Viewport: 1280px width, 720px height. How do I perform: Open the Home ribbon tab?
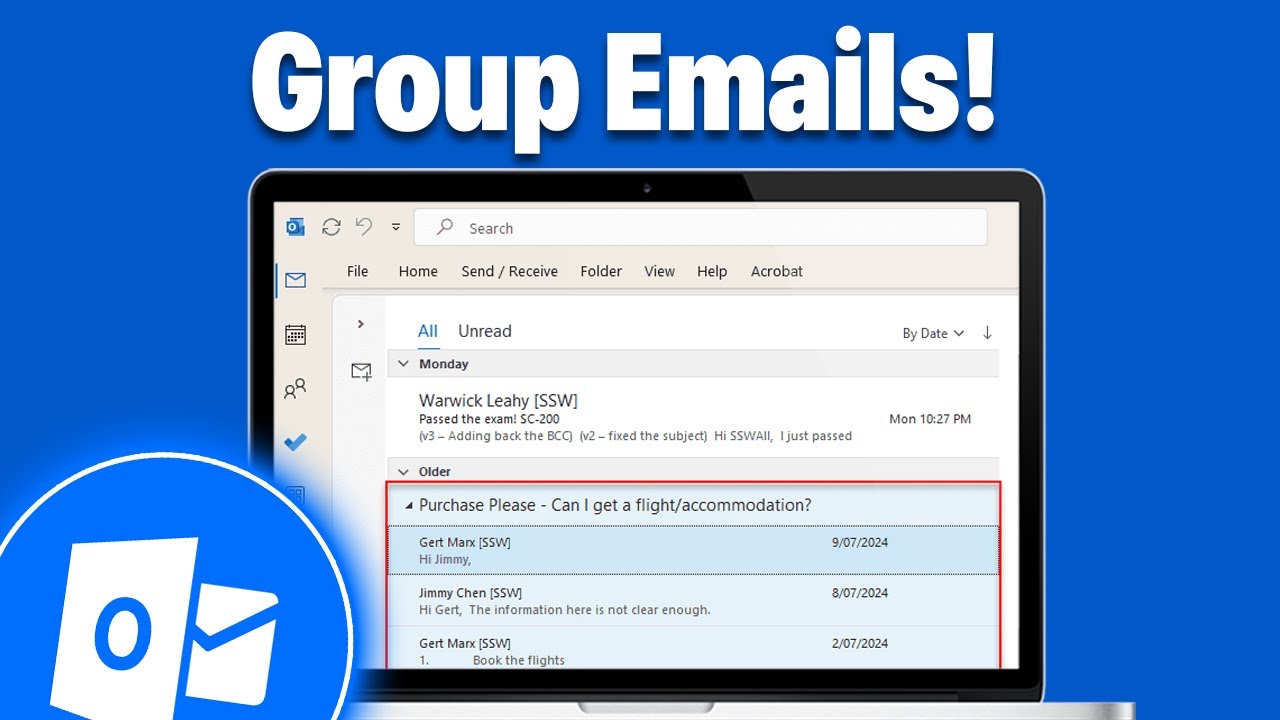418,271
